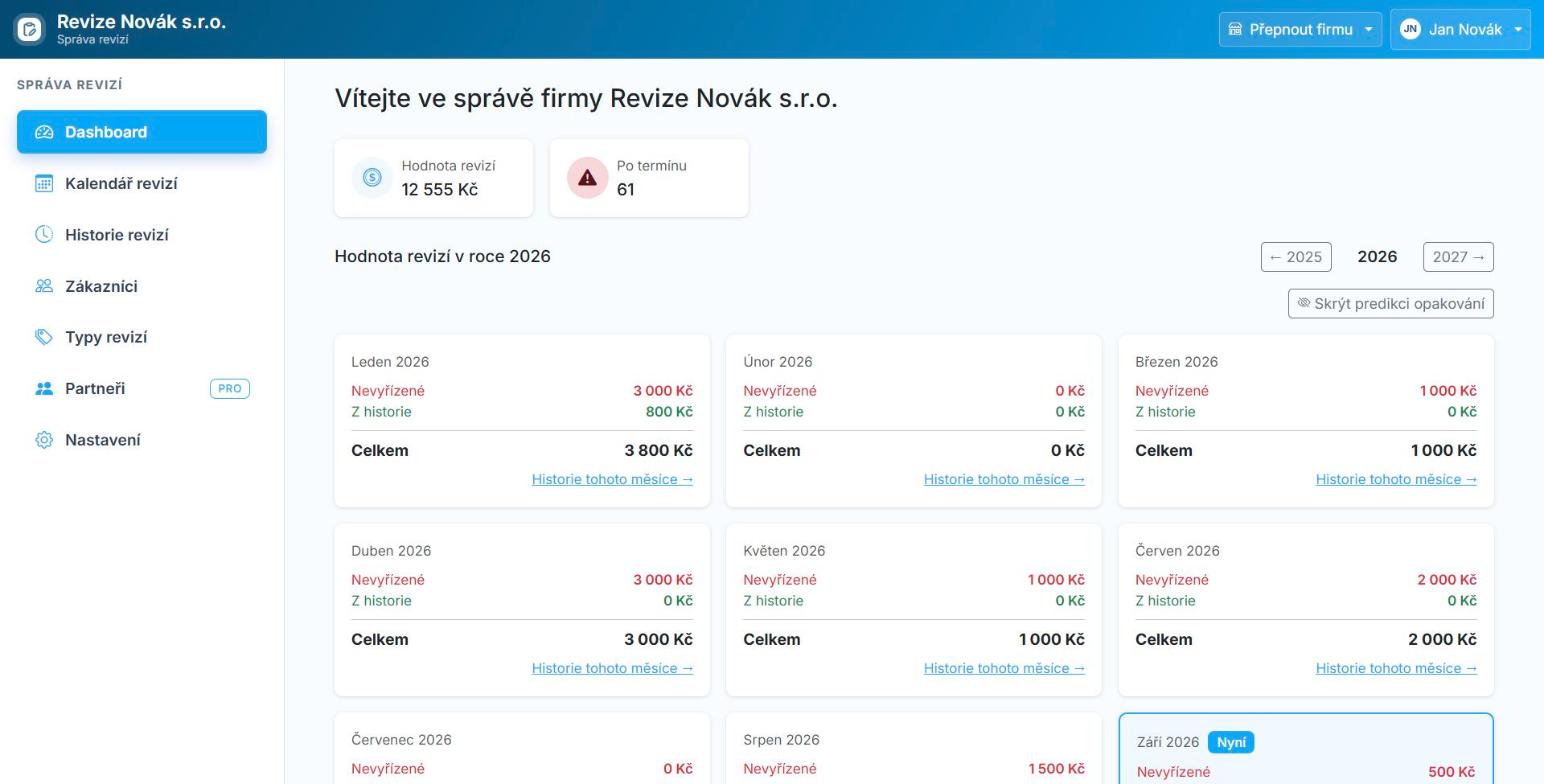
Task: Click the Červenec 2026 card title
Action: [x=401, y=740]
